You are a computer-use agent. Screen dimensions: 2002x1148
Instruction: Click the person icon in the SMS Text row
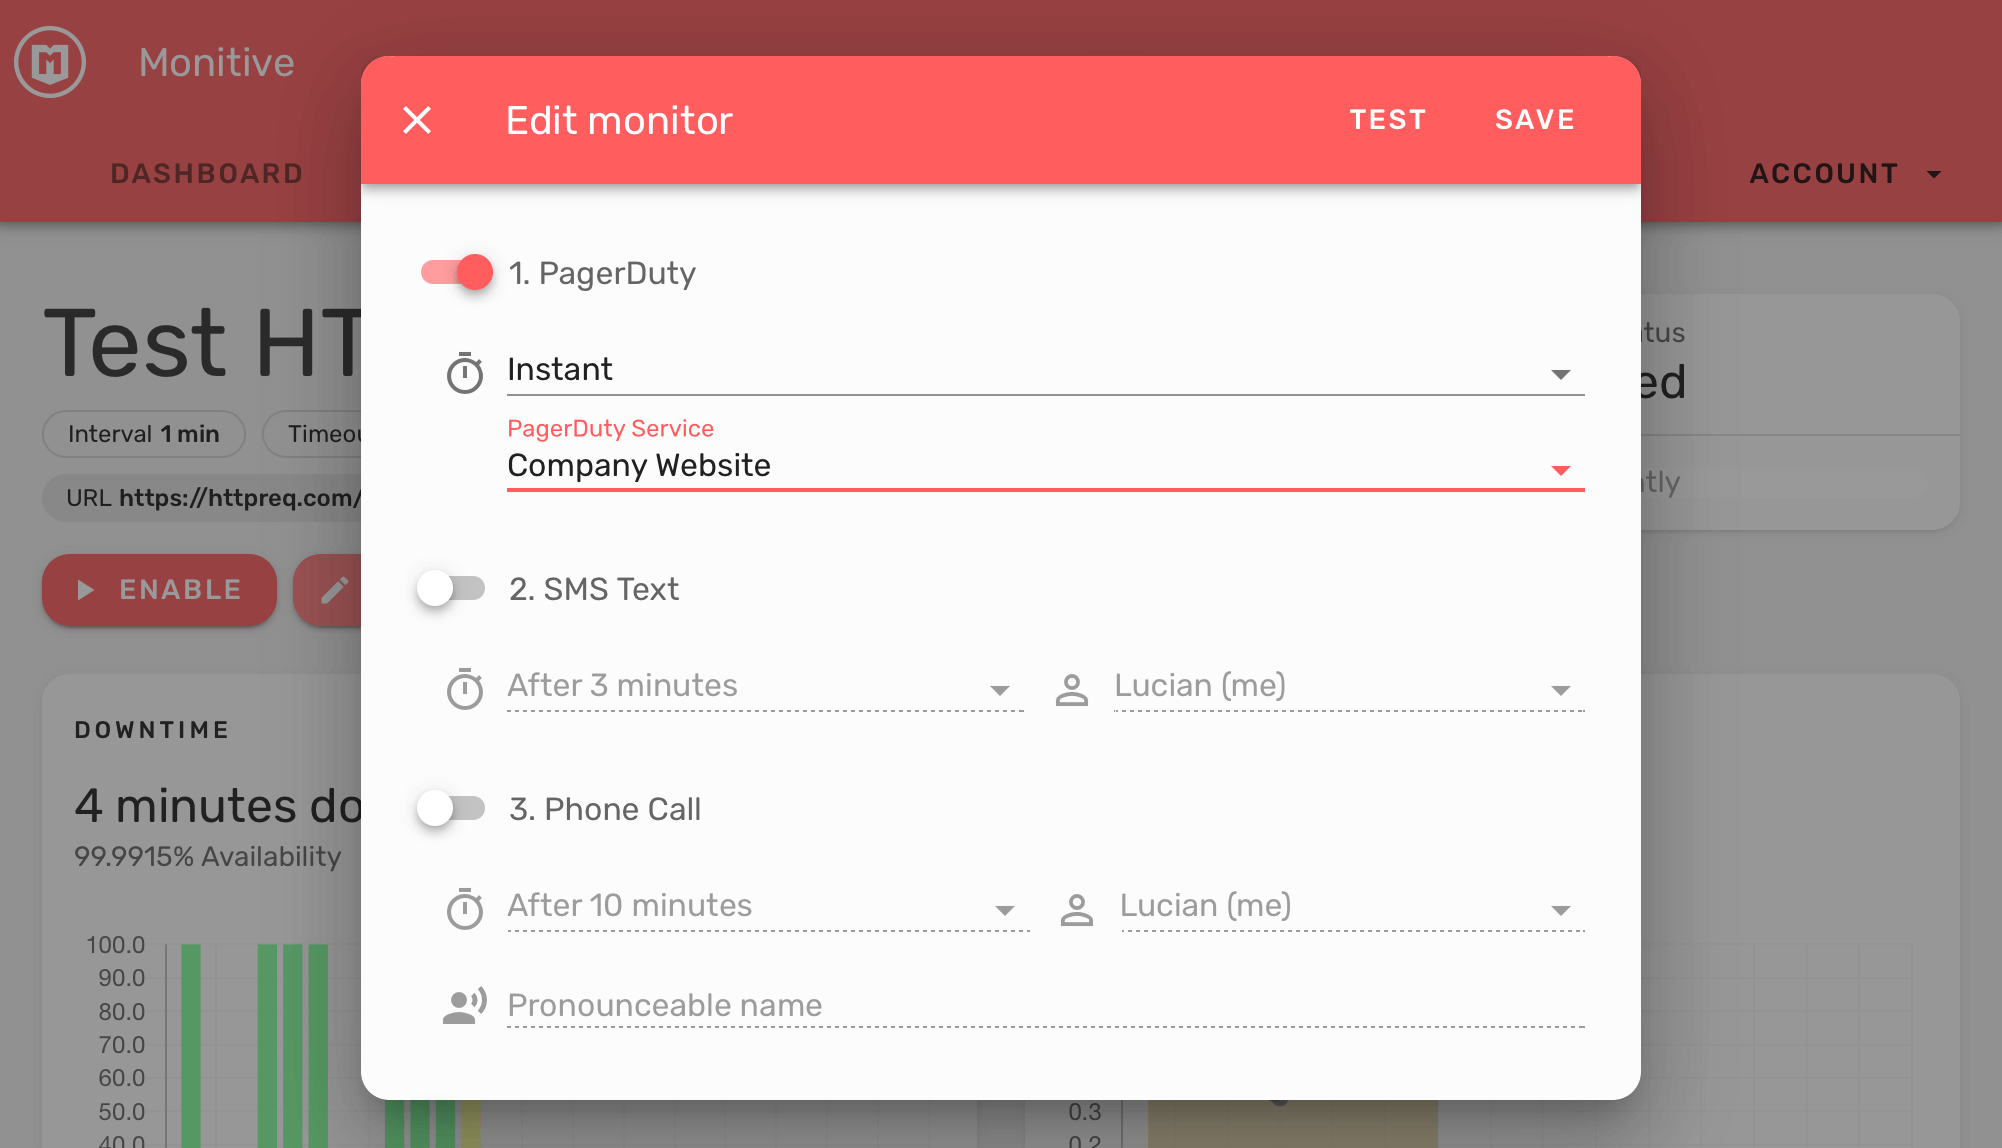pyautogui.click(x=1071, y=689)
